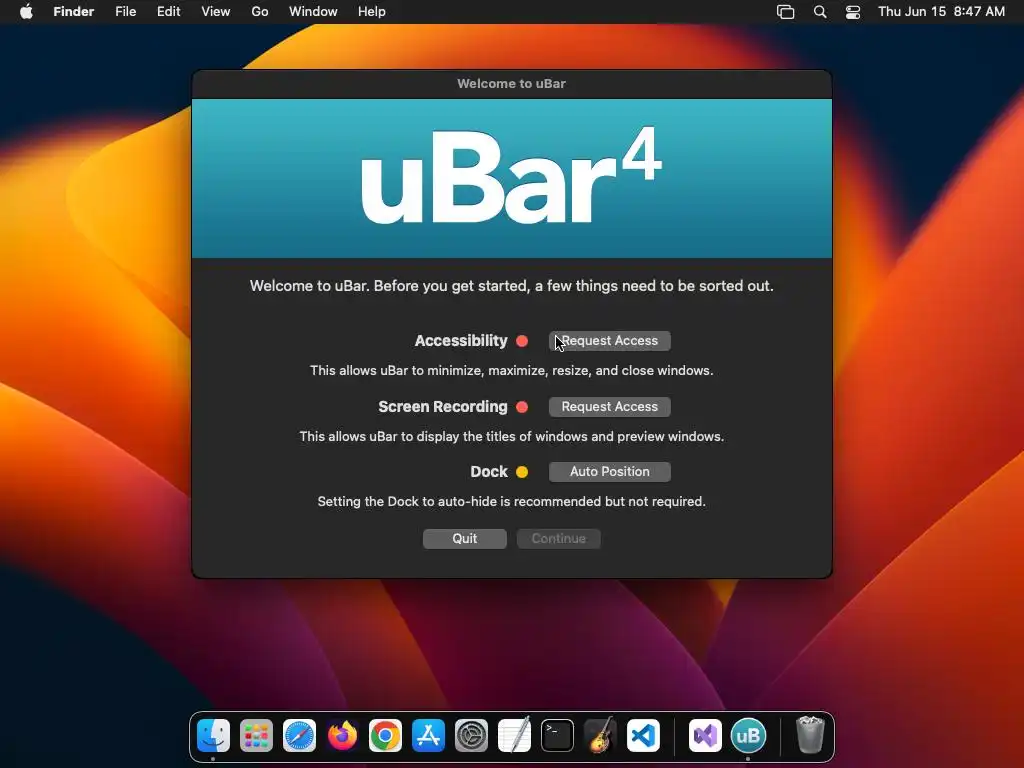Launch Terminal from the Dock
This screenshot has width=1024, height=768.
coord(557,736)
